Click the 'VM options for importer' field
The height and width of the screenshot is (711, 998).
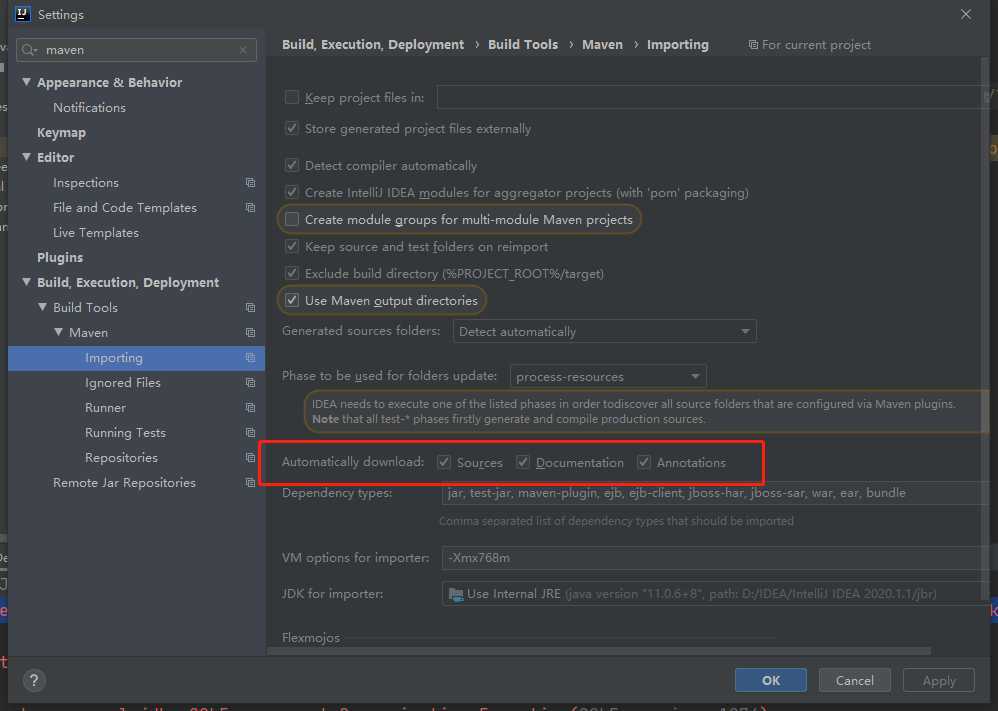715,558
